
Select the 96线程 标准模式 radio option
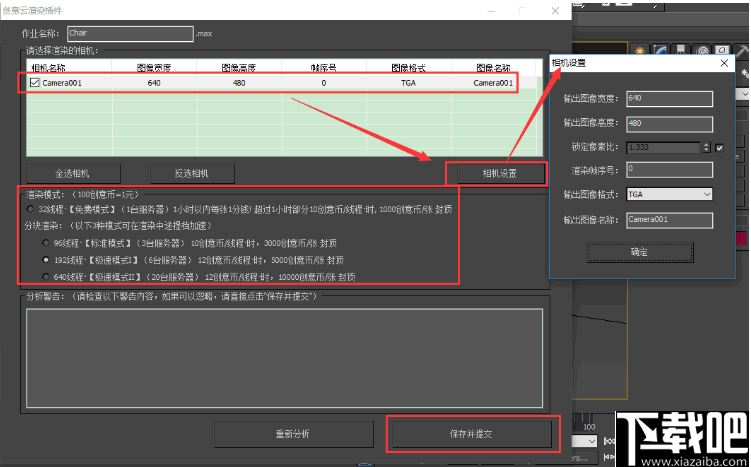pos(46,242)
